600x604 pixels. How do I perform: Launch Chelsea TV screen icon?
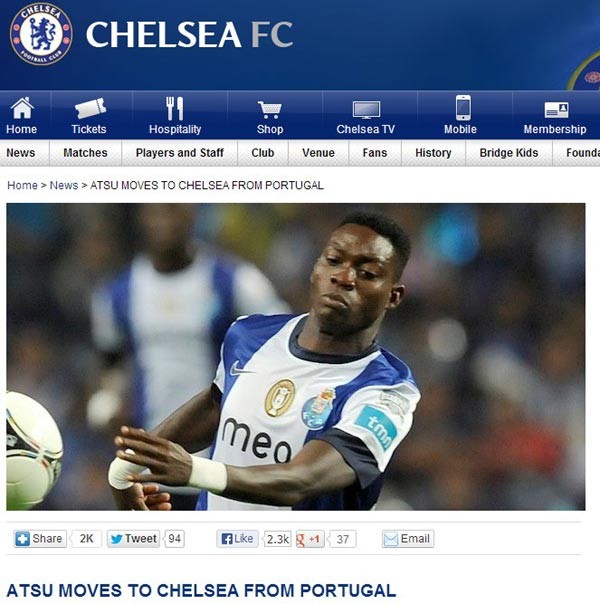pyautogui.click(x=366, y=110)
